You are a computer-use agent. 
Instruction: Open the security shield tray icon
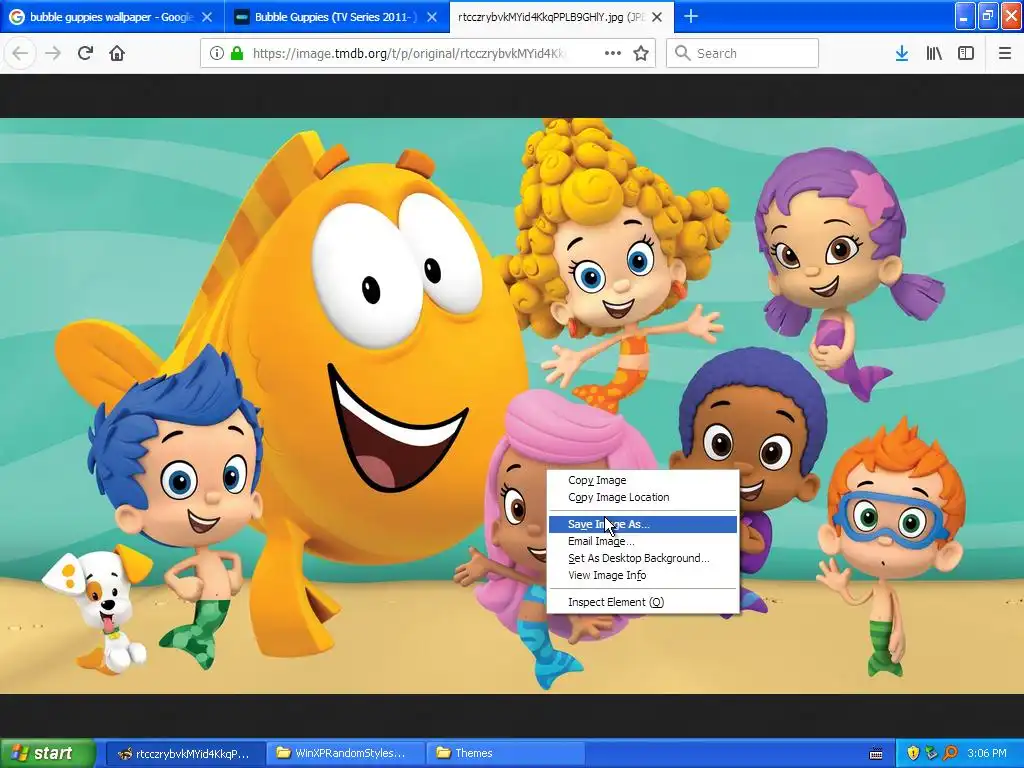[913, 753]
